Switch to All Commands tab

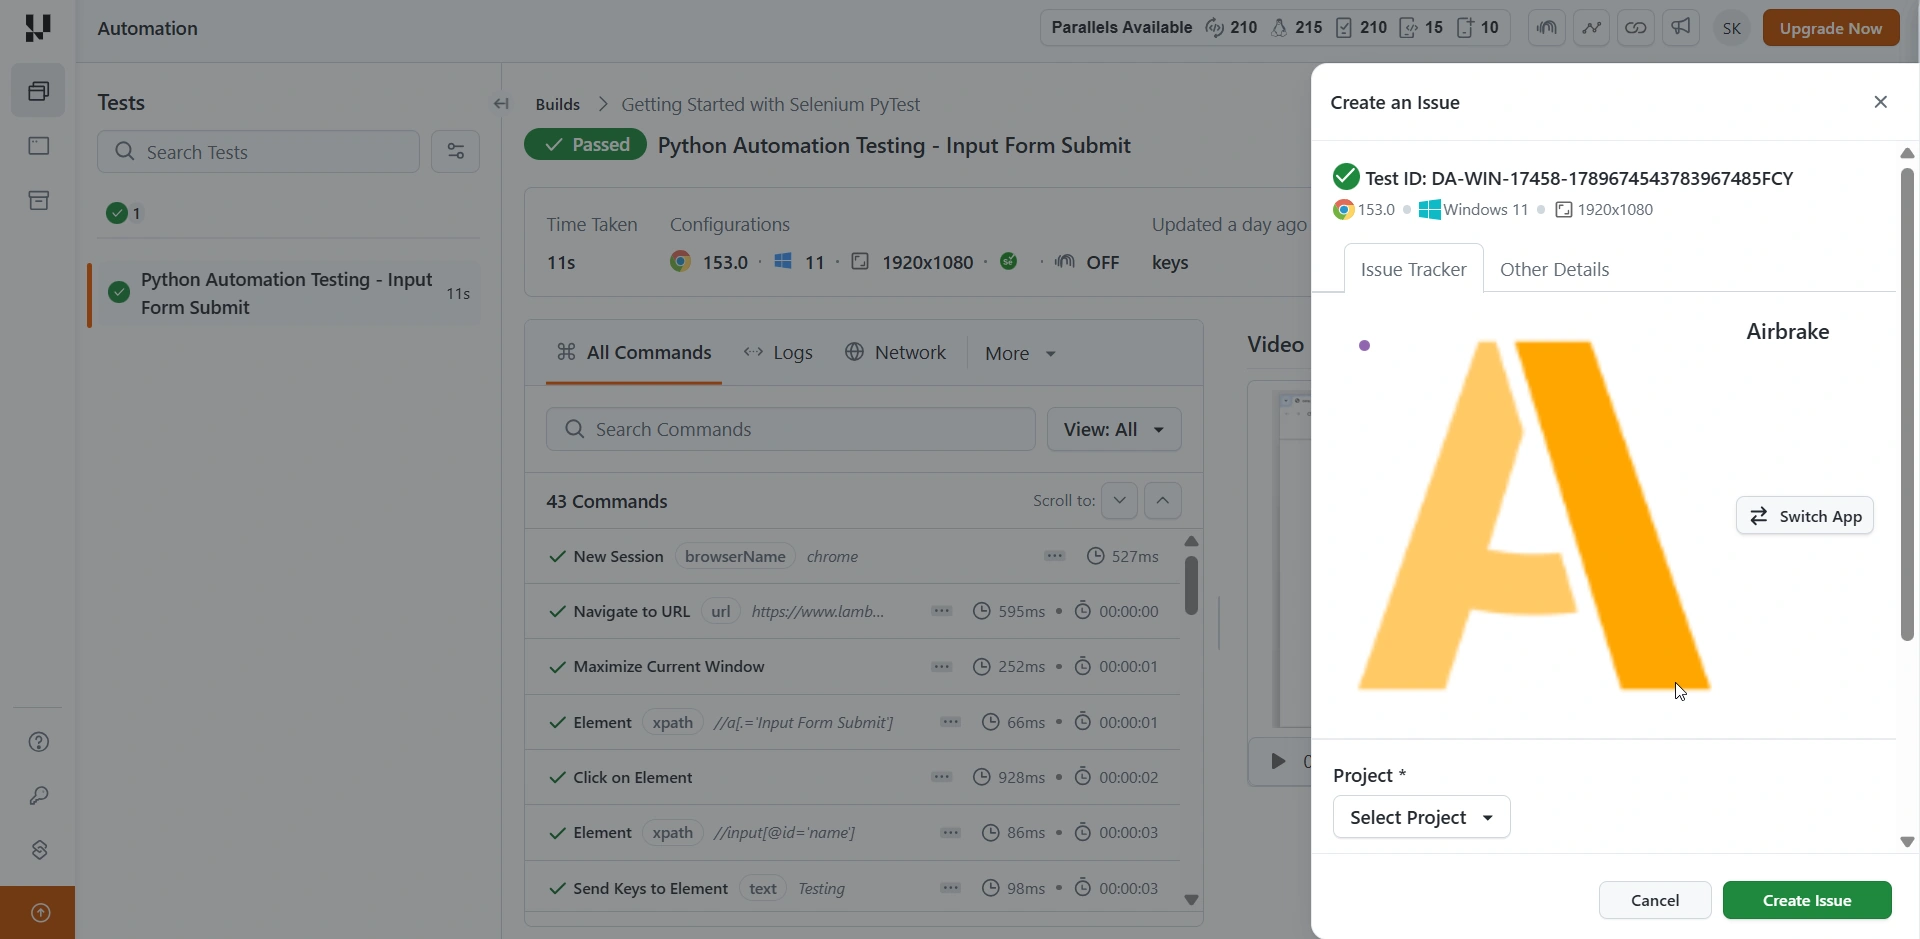[x=634, y=352]
